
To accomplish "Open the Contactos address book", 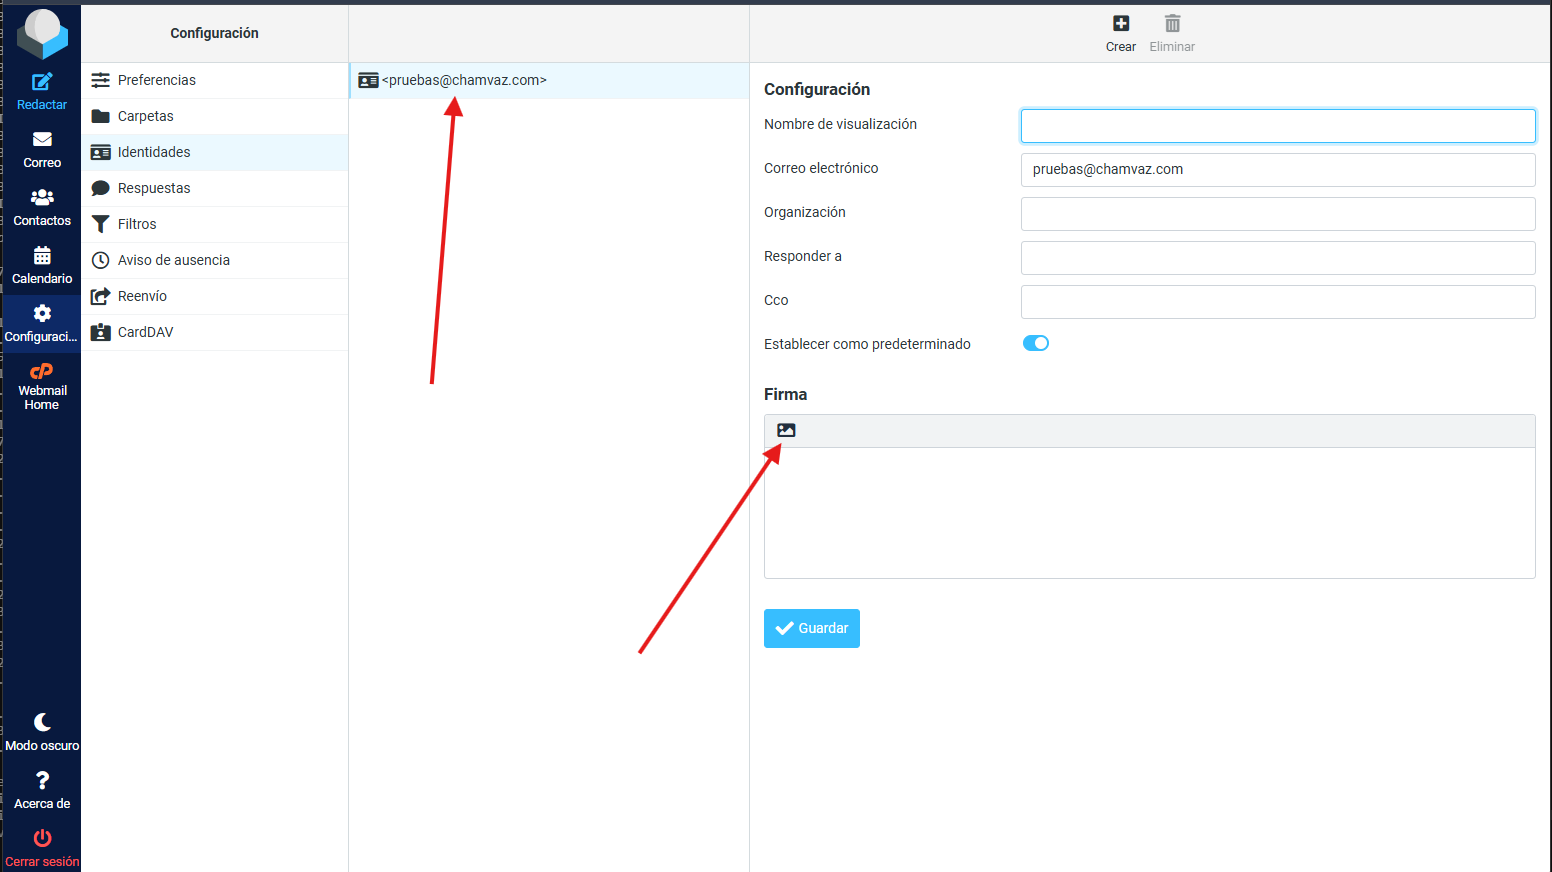I will 42,198.
